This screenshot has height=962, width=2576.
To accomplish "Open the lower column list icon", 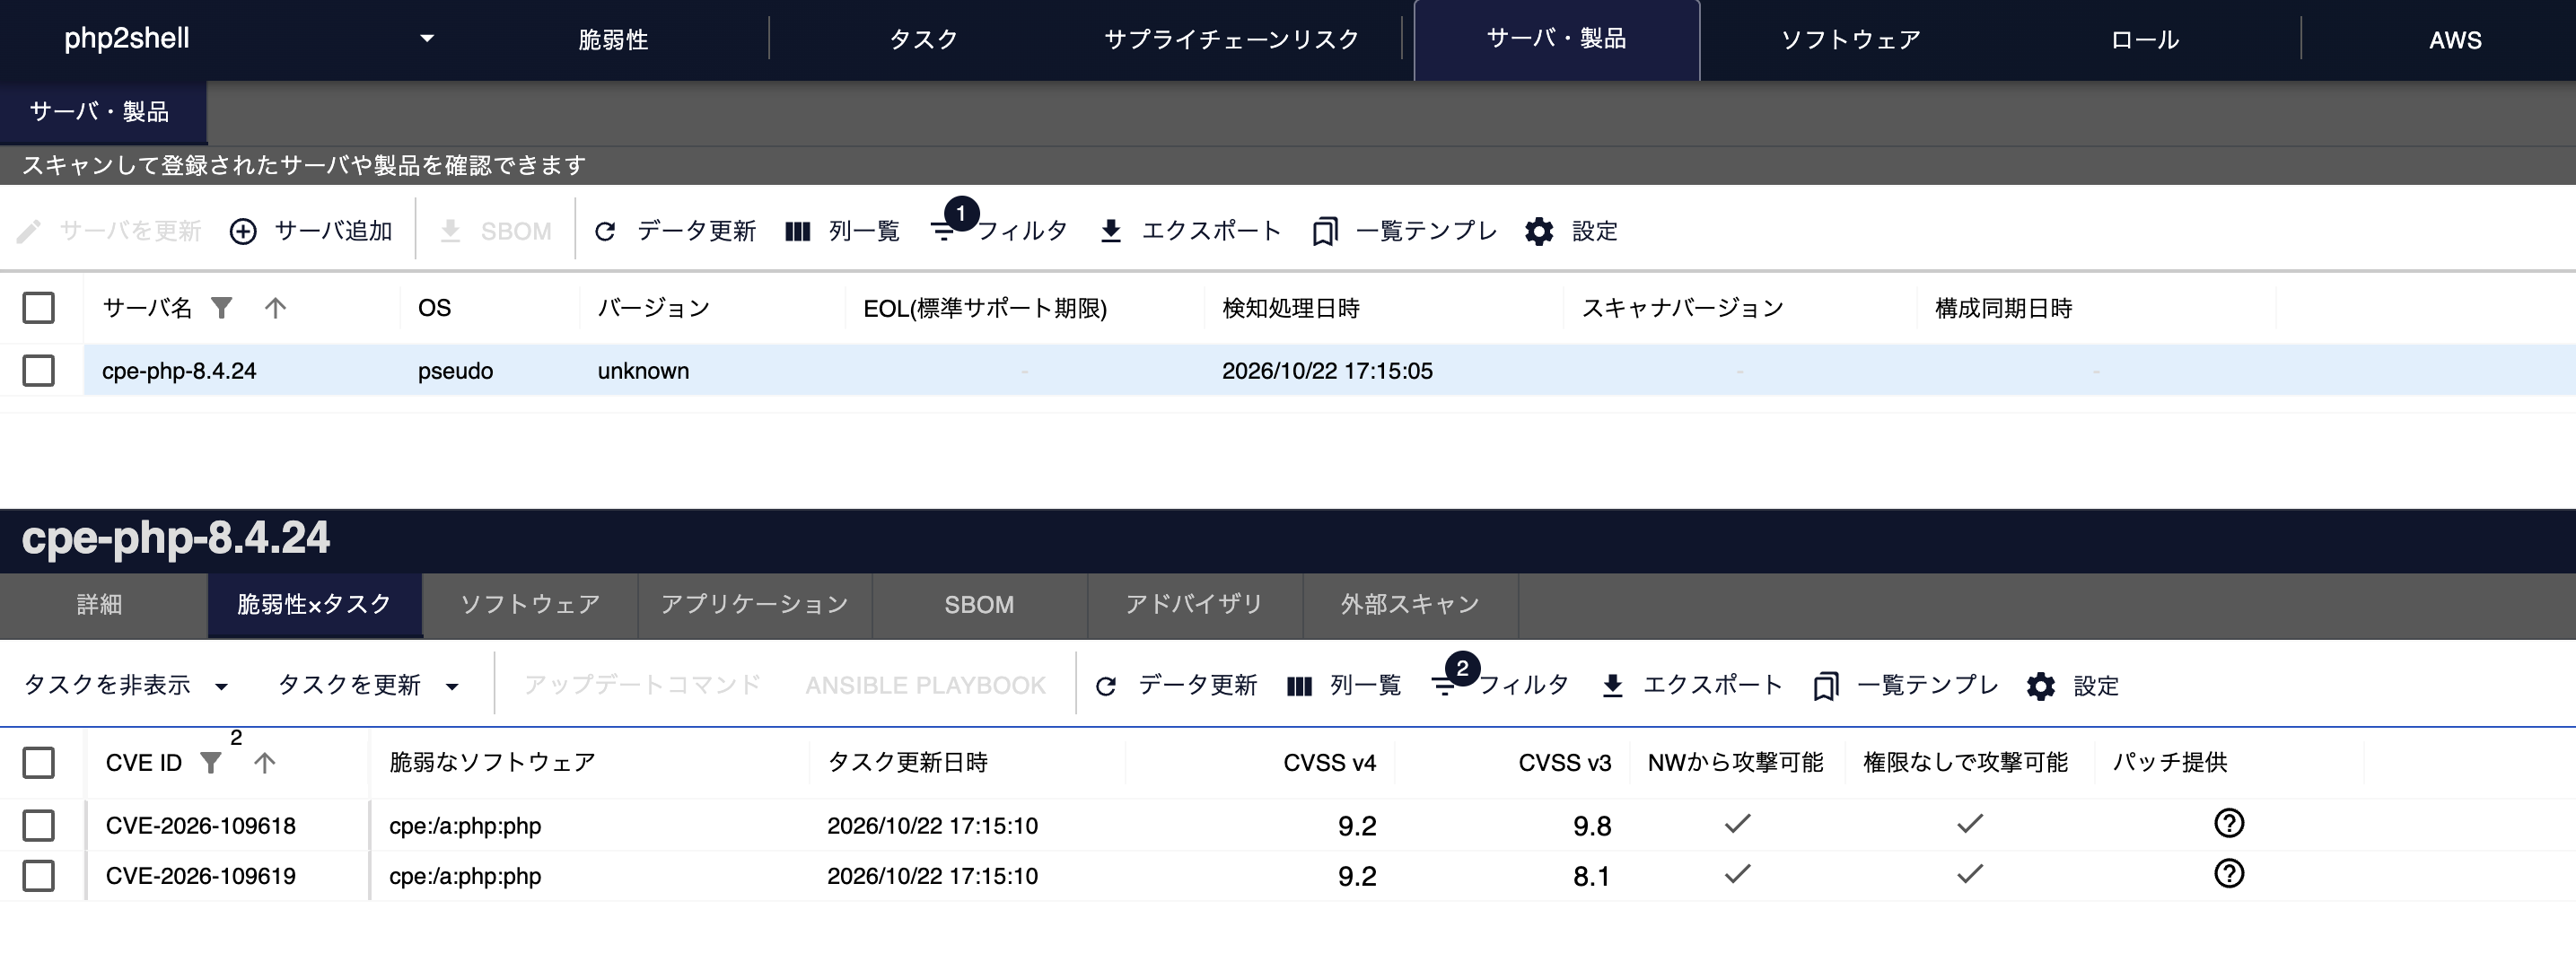I will pyautogui.click(x=1299, y=686).
